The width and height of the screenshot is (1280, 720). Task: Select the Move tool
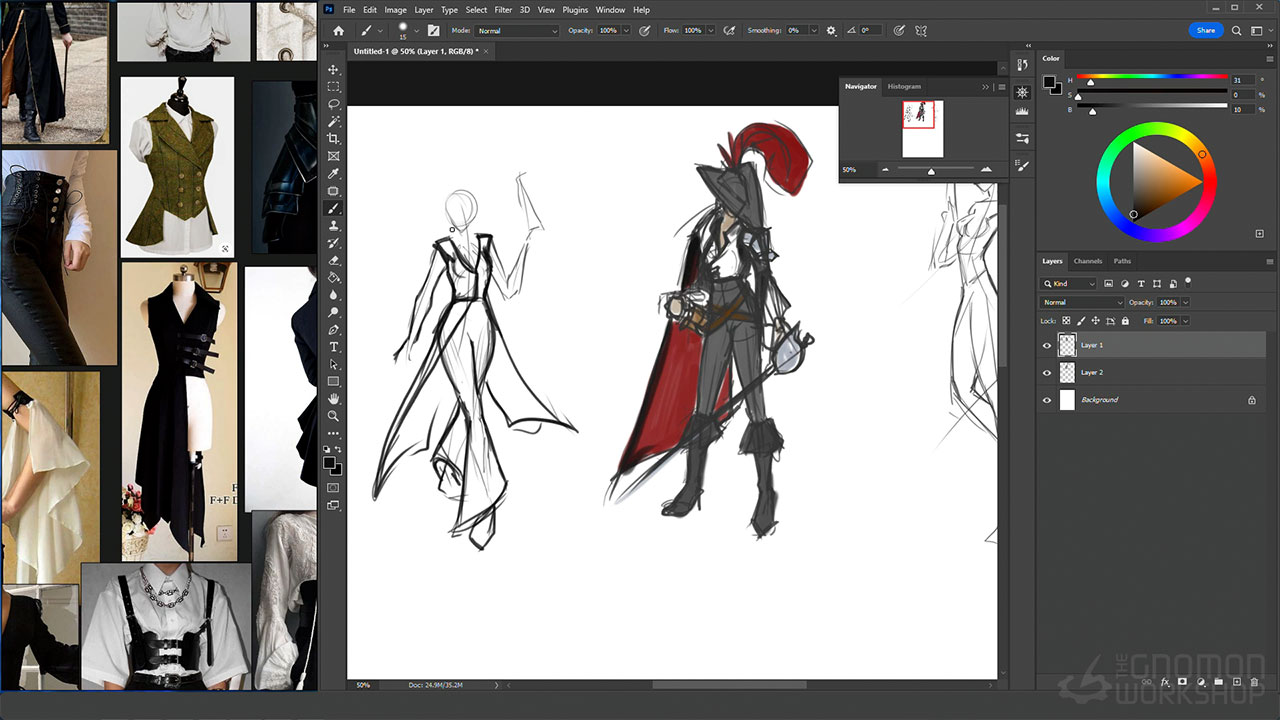(x=334, y=70)
